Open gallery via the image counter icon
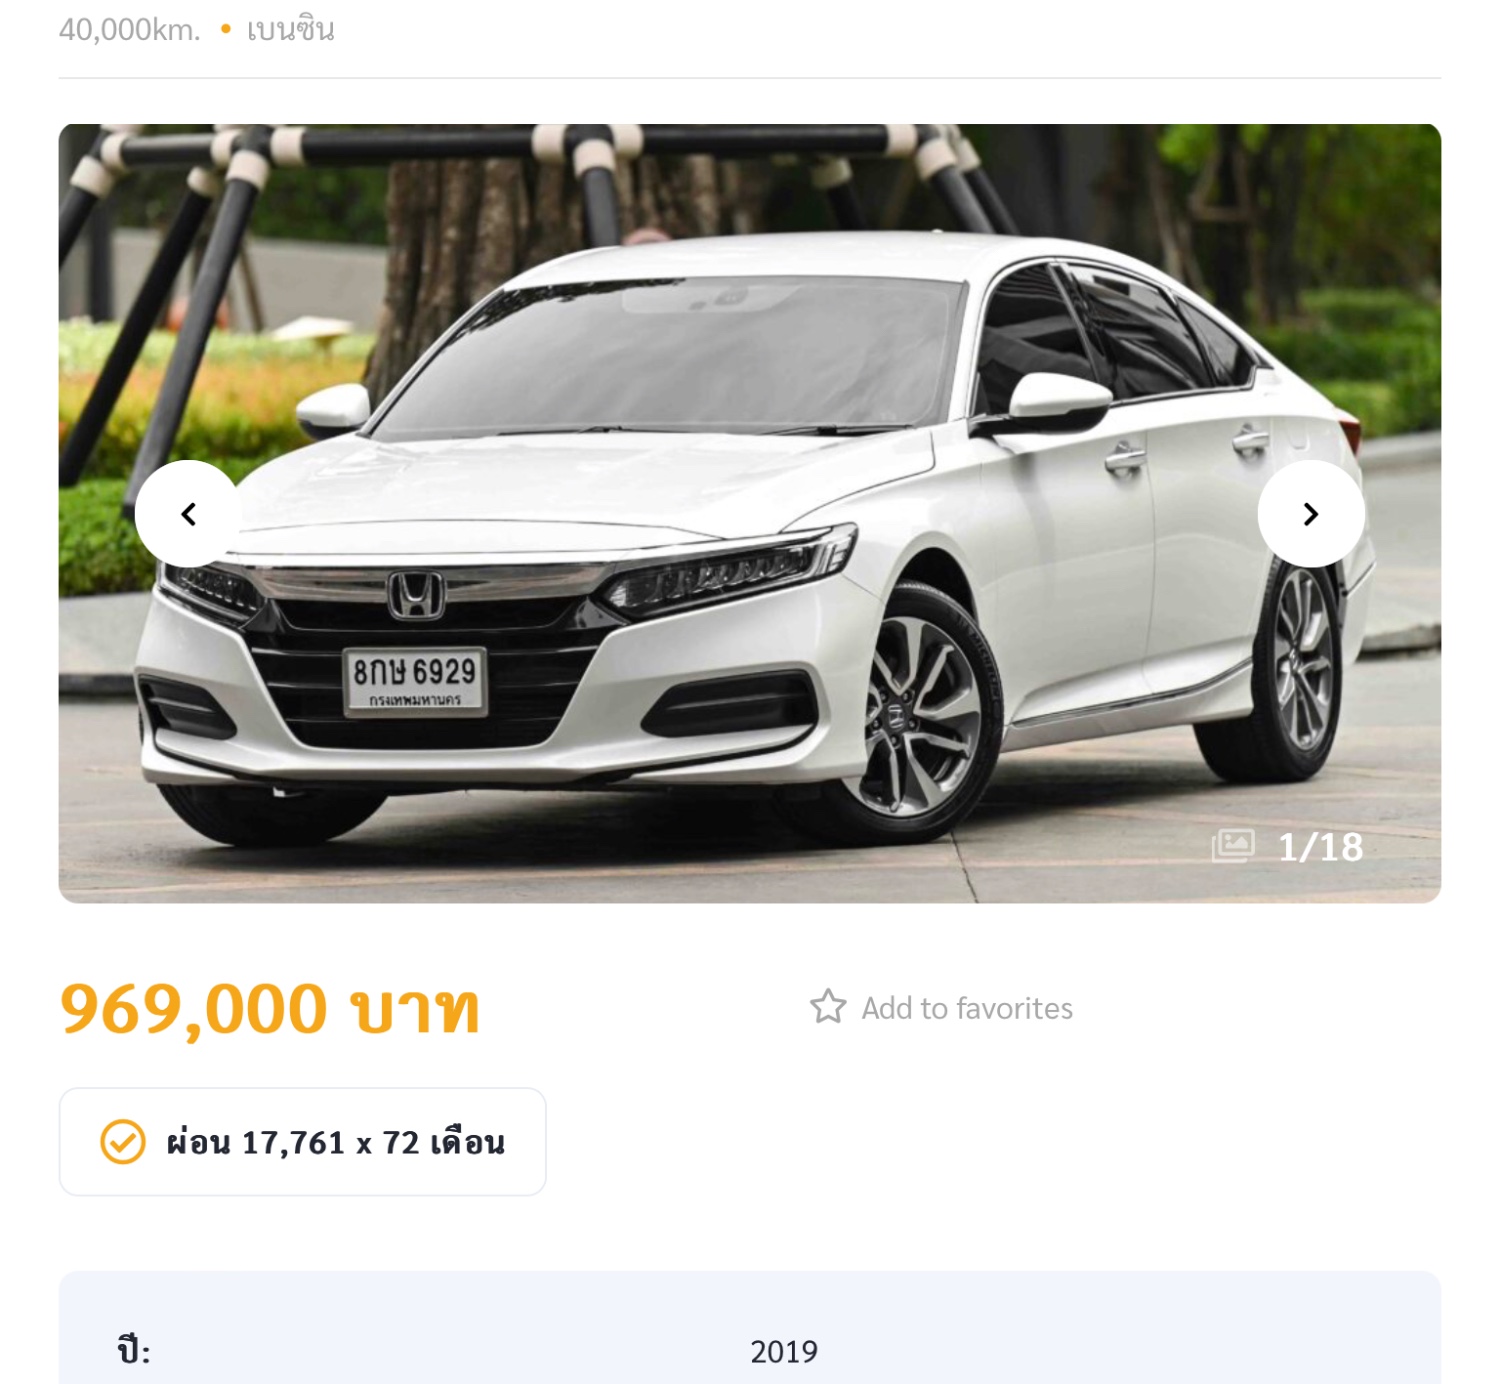Viewport: 1500px width, 1384px height. 1233,846
